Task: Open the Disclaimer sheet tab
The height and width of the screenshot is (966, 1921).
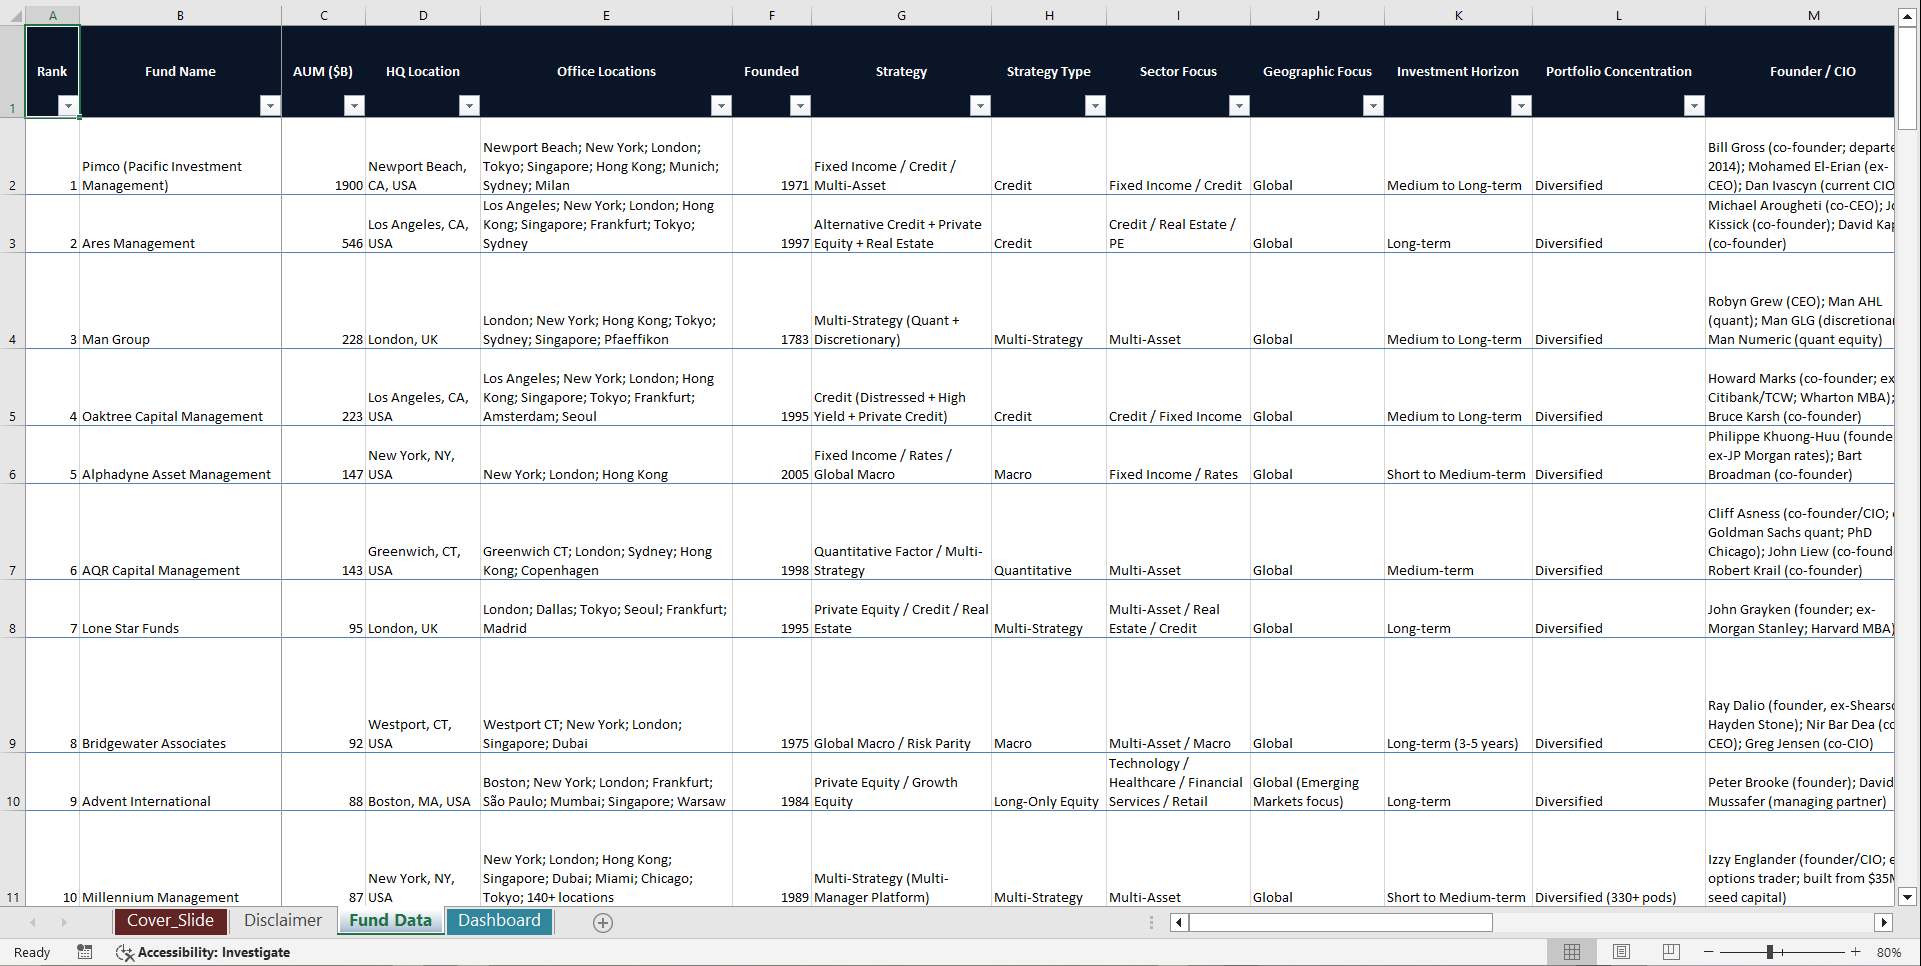Action: (282, 921)
